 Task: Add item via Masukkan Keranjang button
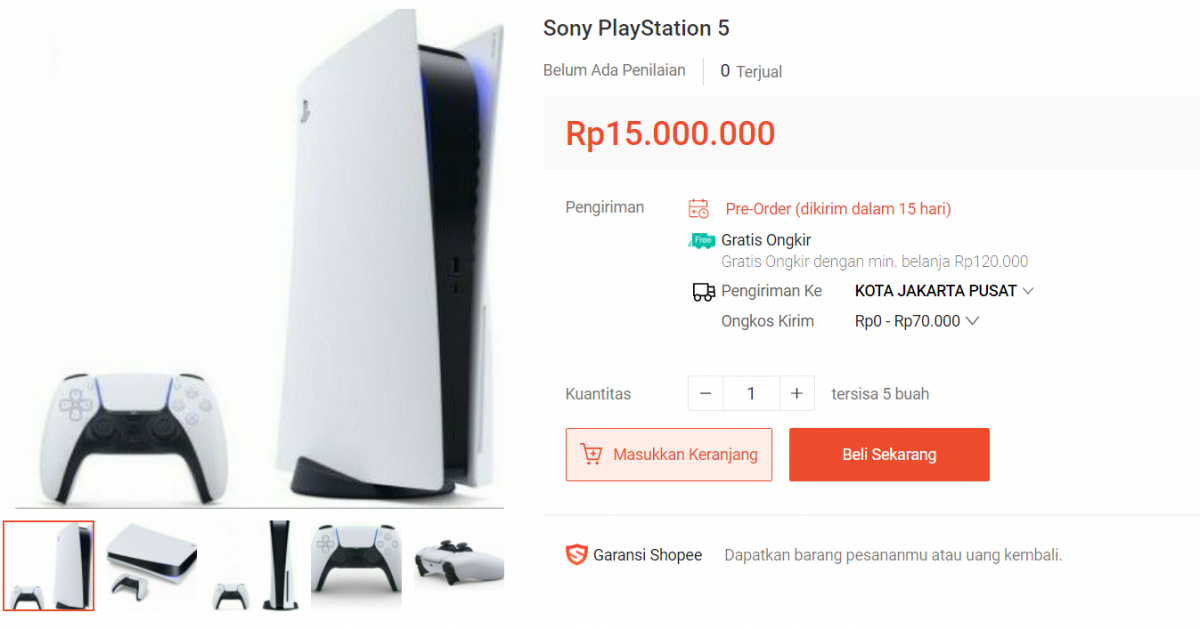669,455
